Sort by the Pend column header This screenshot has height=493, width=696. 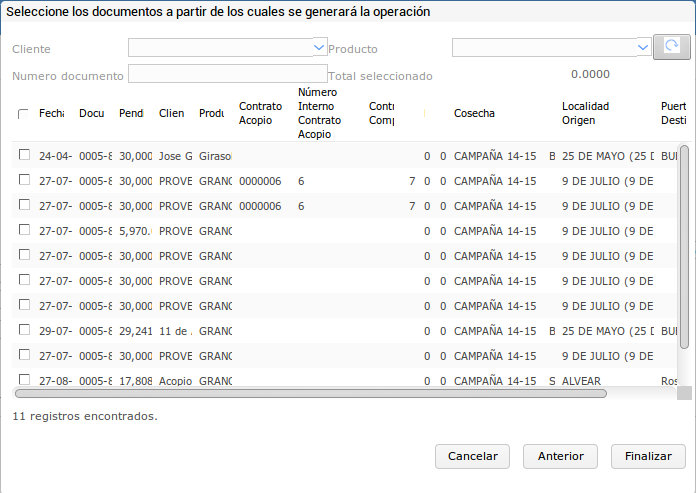[131, 113]
